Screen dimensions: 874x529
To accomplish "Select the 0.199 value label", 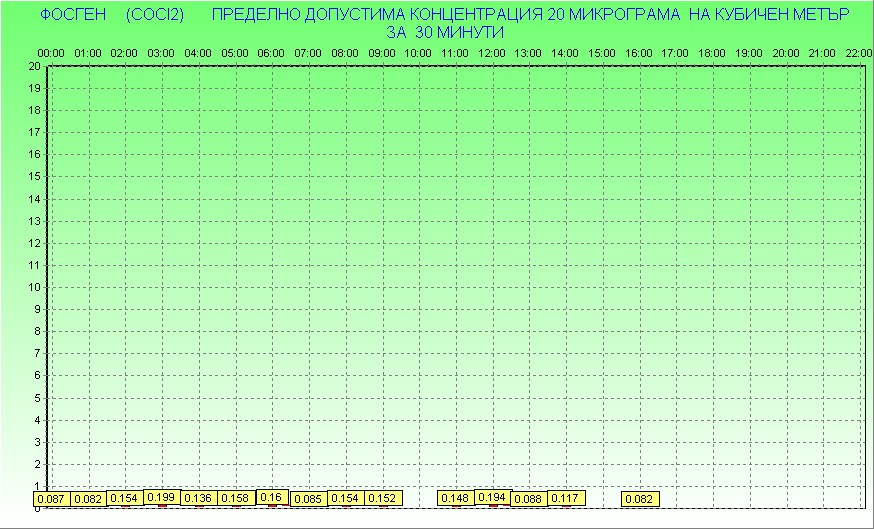I will click(162, 497).
